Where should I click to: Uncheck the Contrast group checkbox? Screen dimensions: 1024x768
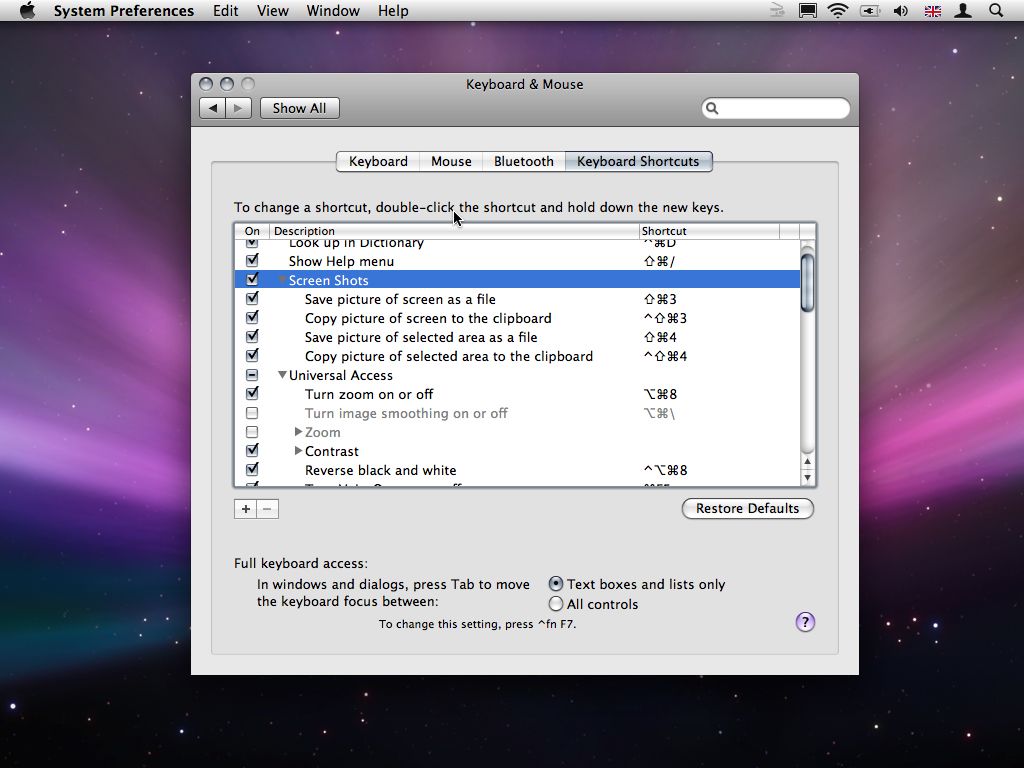pyautogui.click(x=252, y=451)
